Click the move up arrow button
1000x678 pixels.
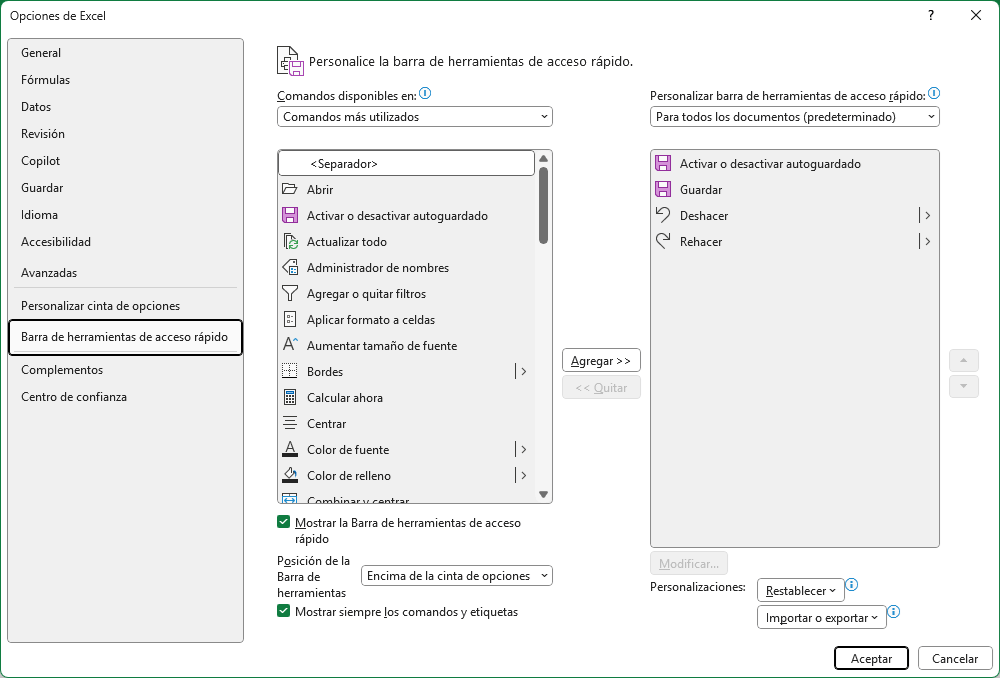(964, 360)
